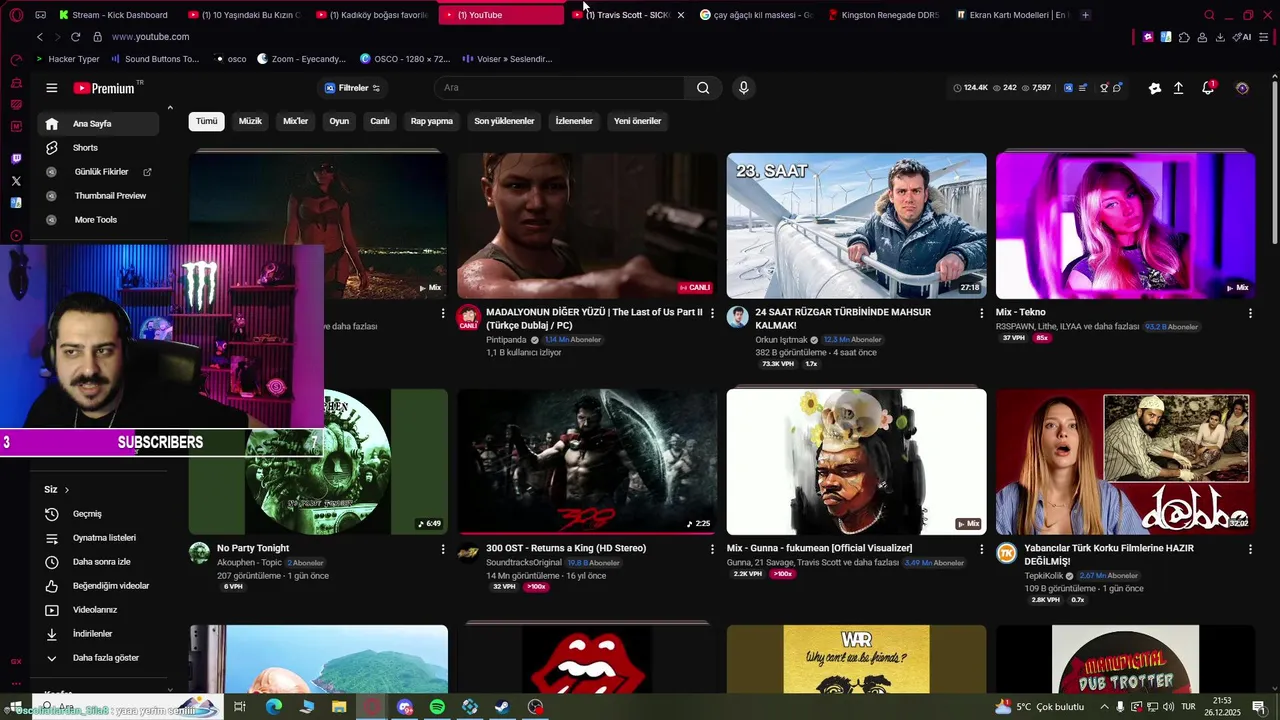The height and width of the screenshot is (720, 1280).
Task: Select the Rap yapma filter chip
Action: [x=432, y=121]
